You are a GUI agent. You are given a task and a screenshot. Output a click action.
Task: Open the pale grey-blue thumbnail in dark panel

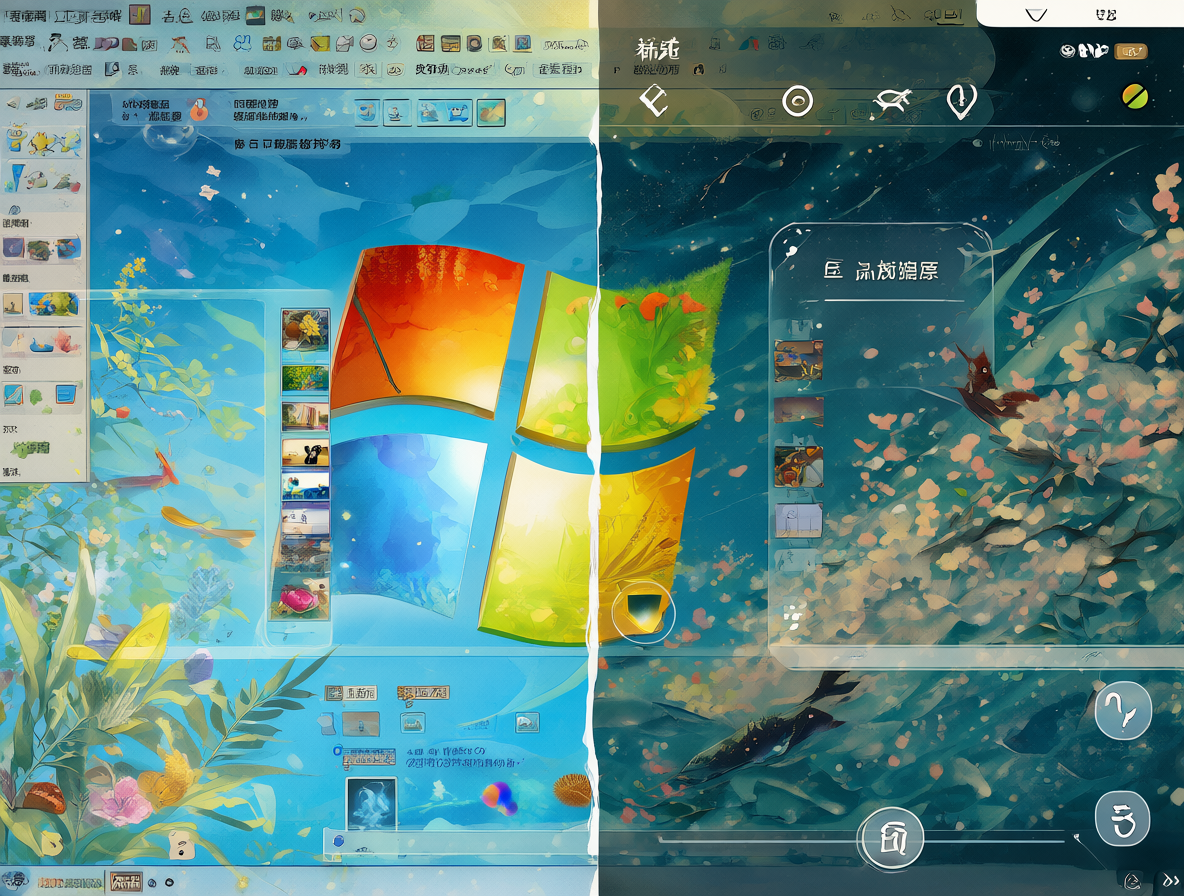[x=798, y=520]
